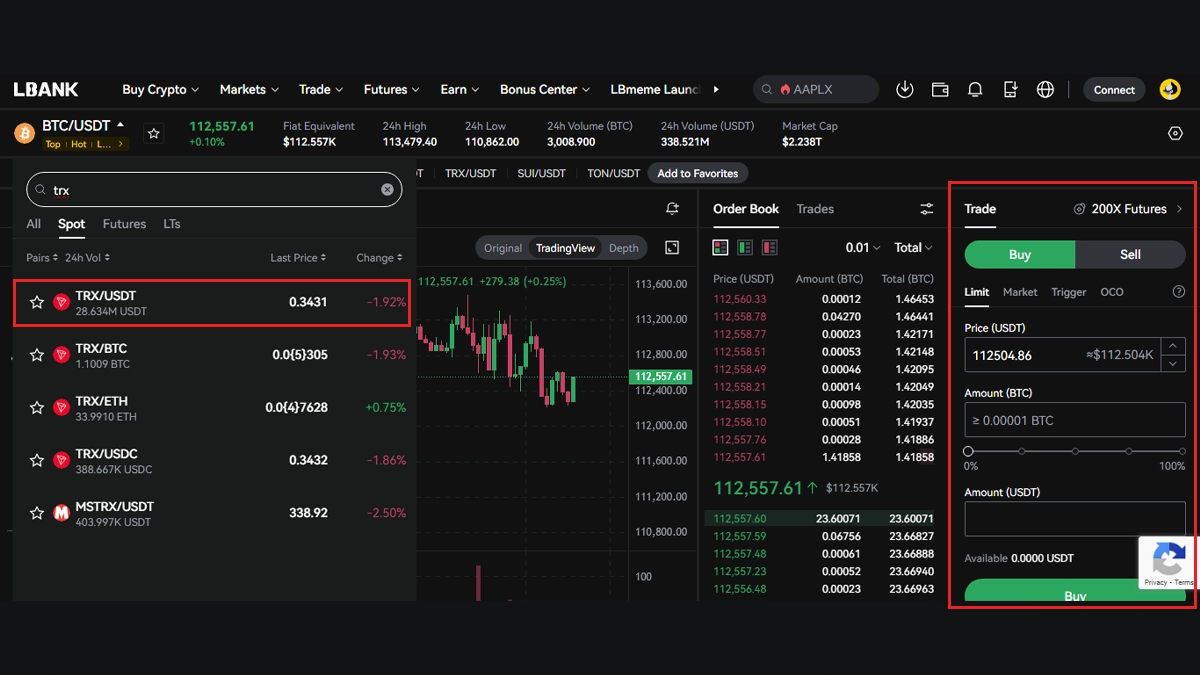Click the mobile download phone icon
1200x675 pixels.
point(1010,89)
